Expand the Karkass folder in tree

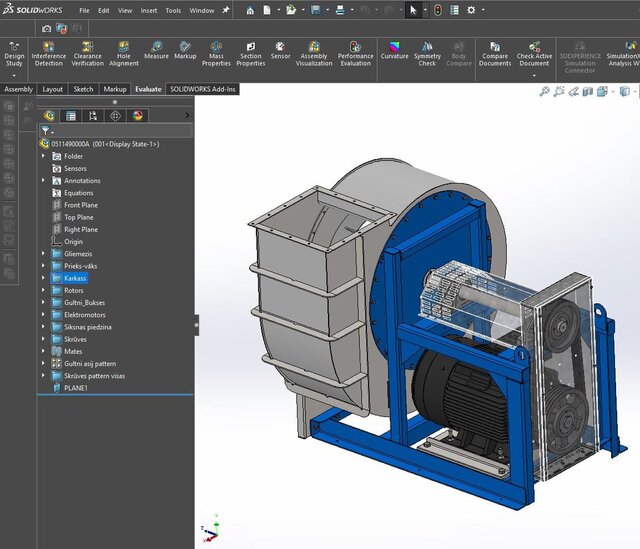click(x=43, y=278)
